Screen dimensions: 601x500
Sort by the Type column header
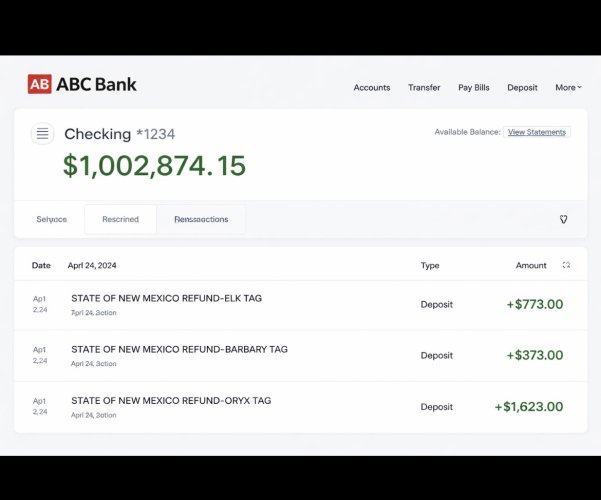pos(430,266)
